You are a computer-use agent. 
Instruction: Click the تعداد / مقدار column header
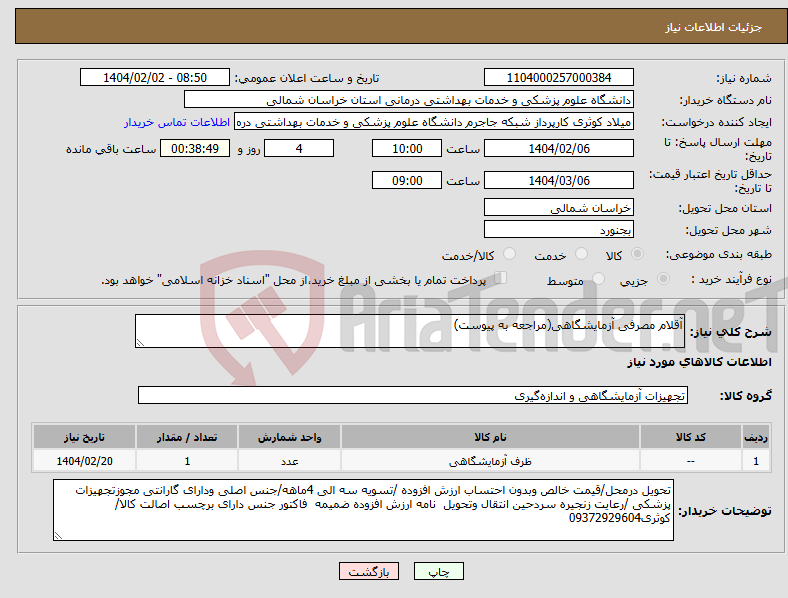tap(187, 437)
